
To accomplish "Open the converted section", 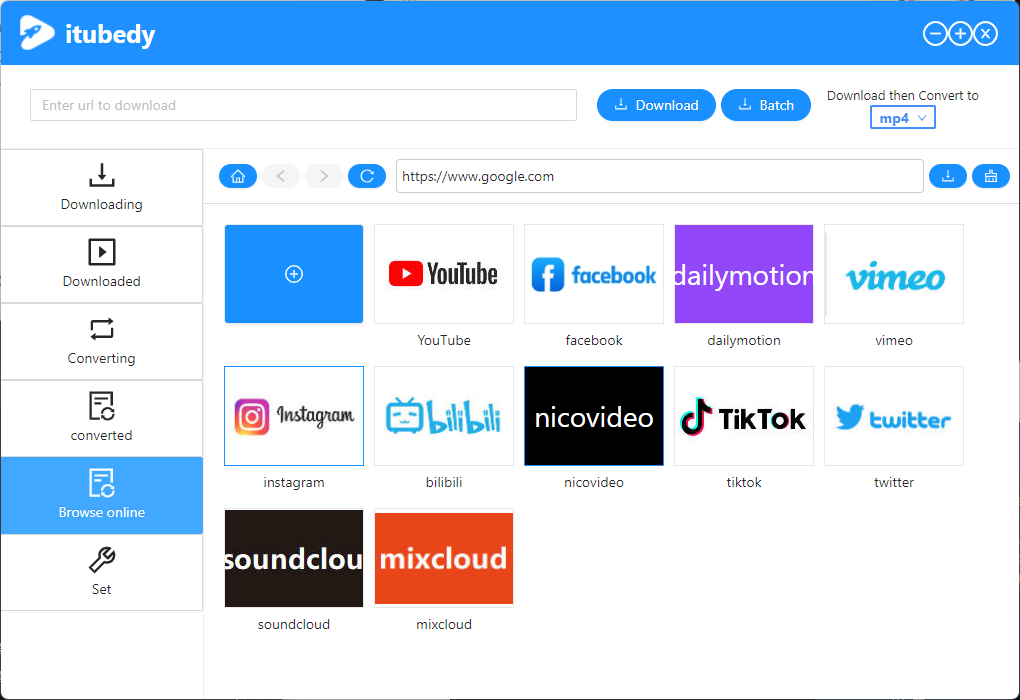I will [x=101, y=418].
